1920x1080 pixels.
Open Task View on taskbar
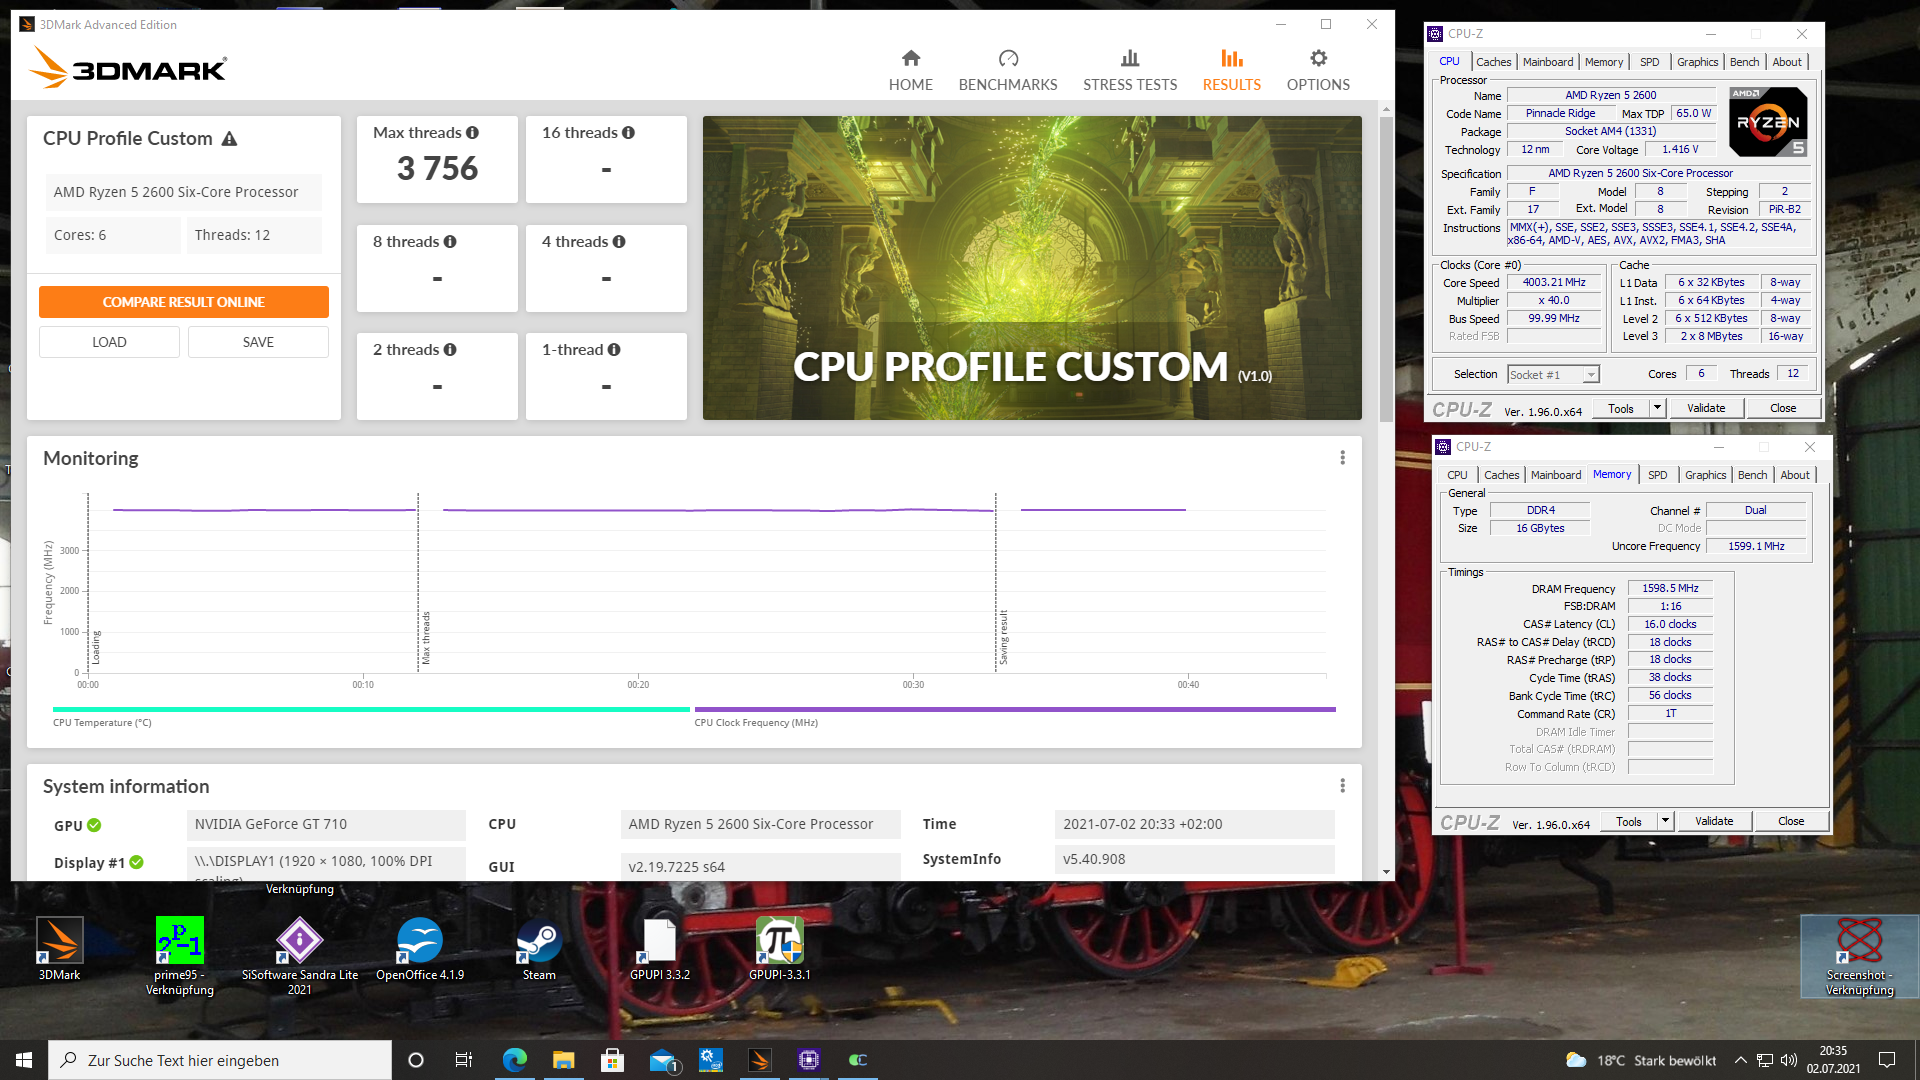coord(463,1060)
